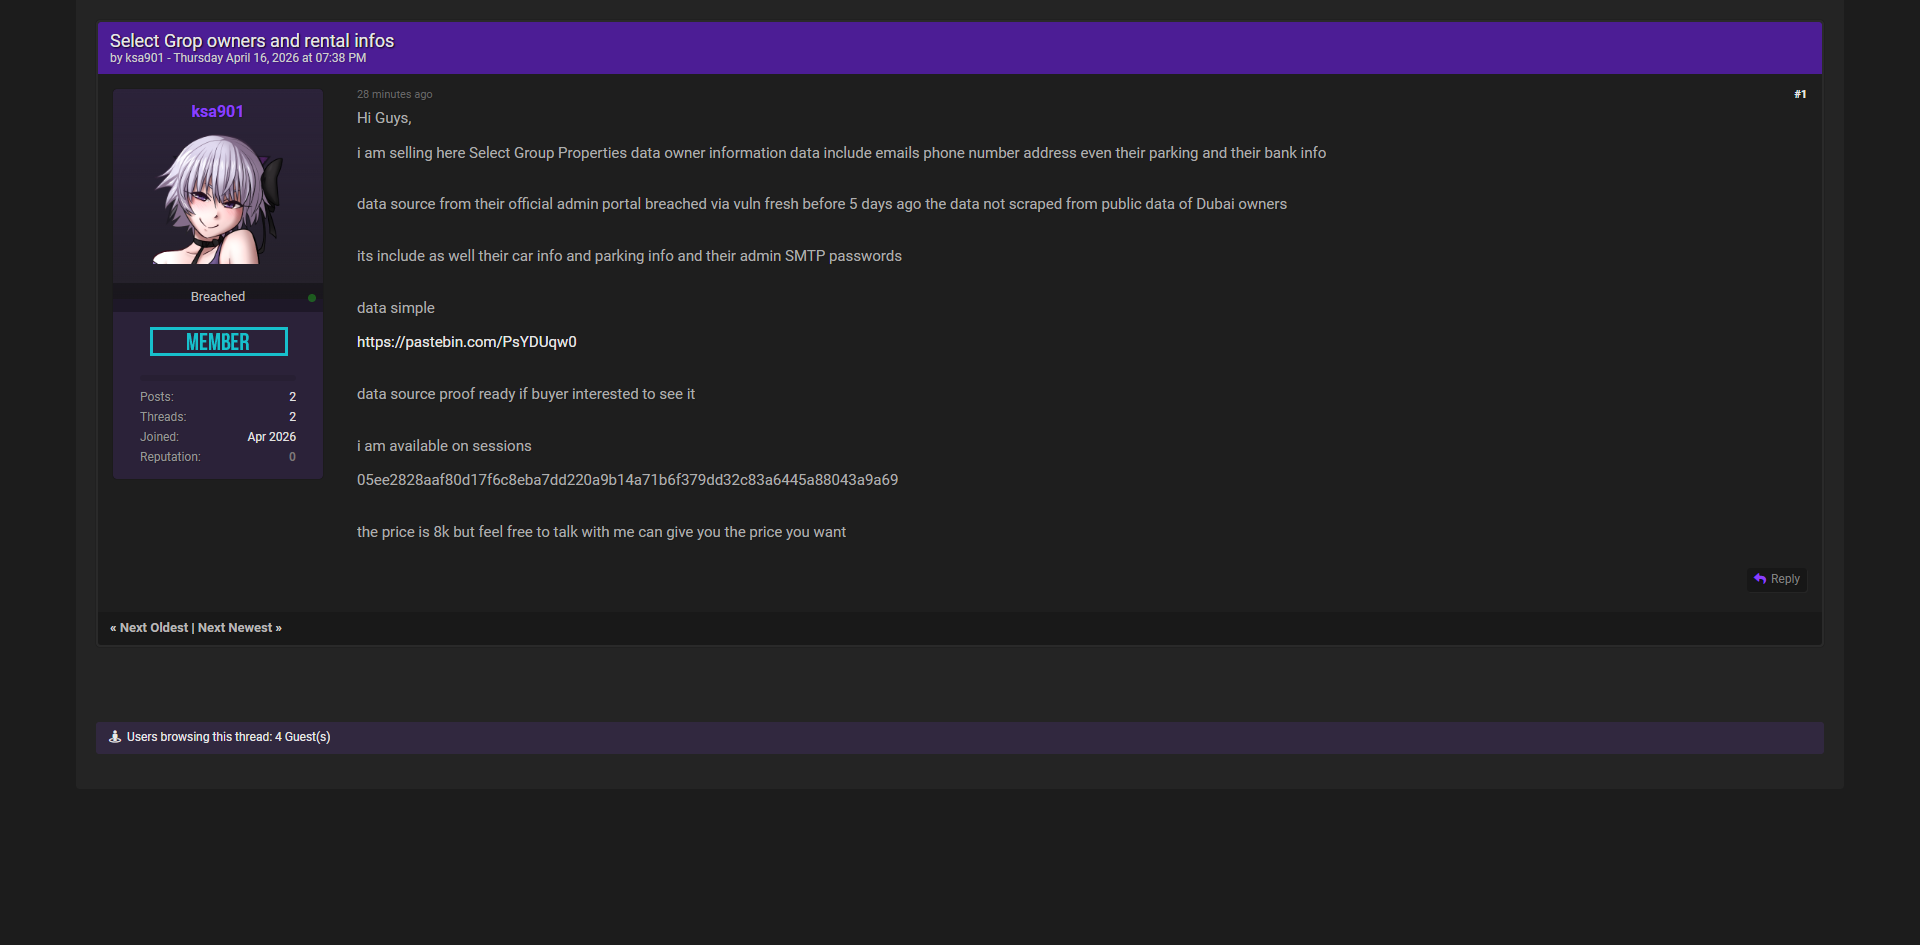Image resolution: width=1920 pixels, height=945 pixels.
Task: Click the "Breached" user title label
Action: click(x=217, y=297)
